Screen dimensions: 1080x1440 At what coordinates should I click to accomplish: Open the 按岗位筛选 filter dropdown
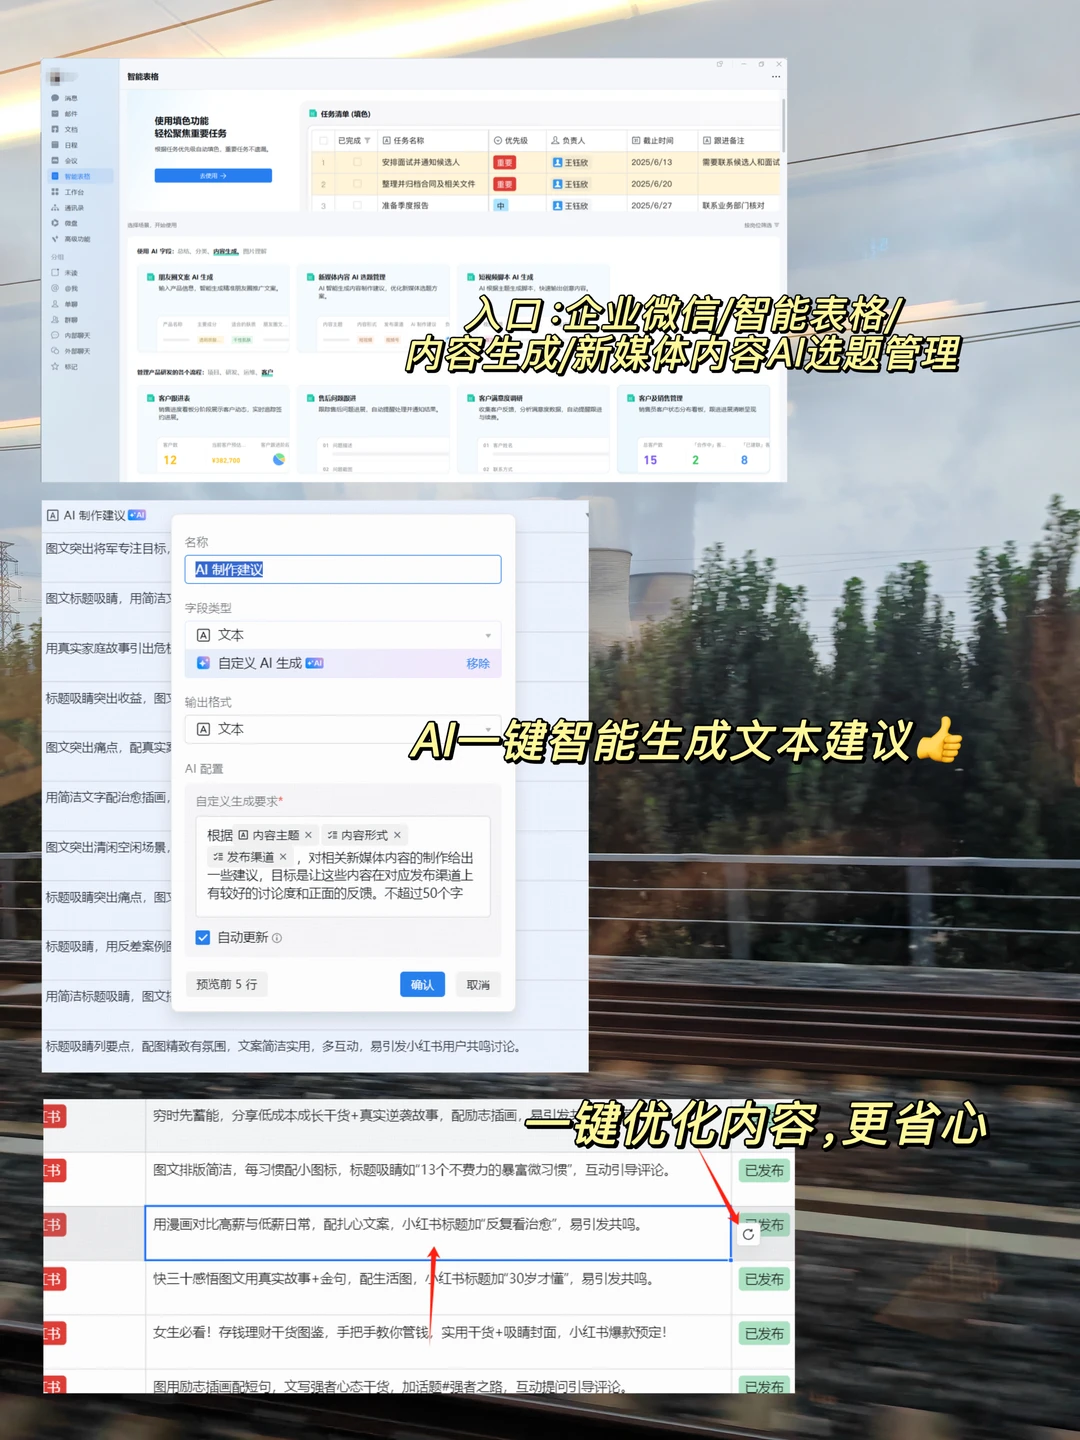[761, 225]
